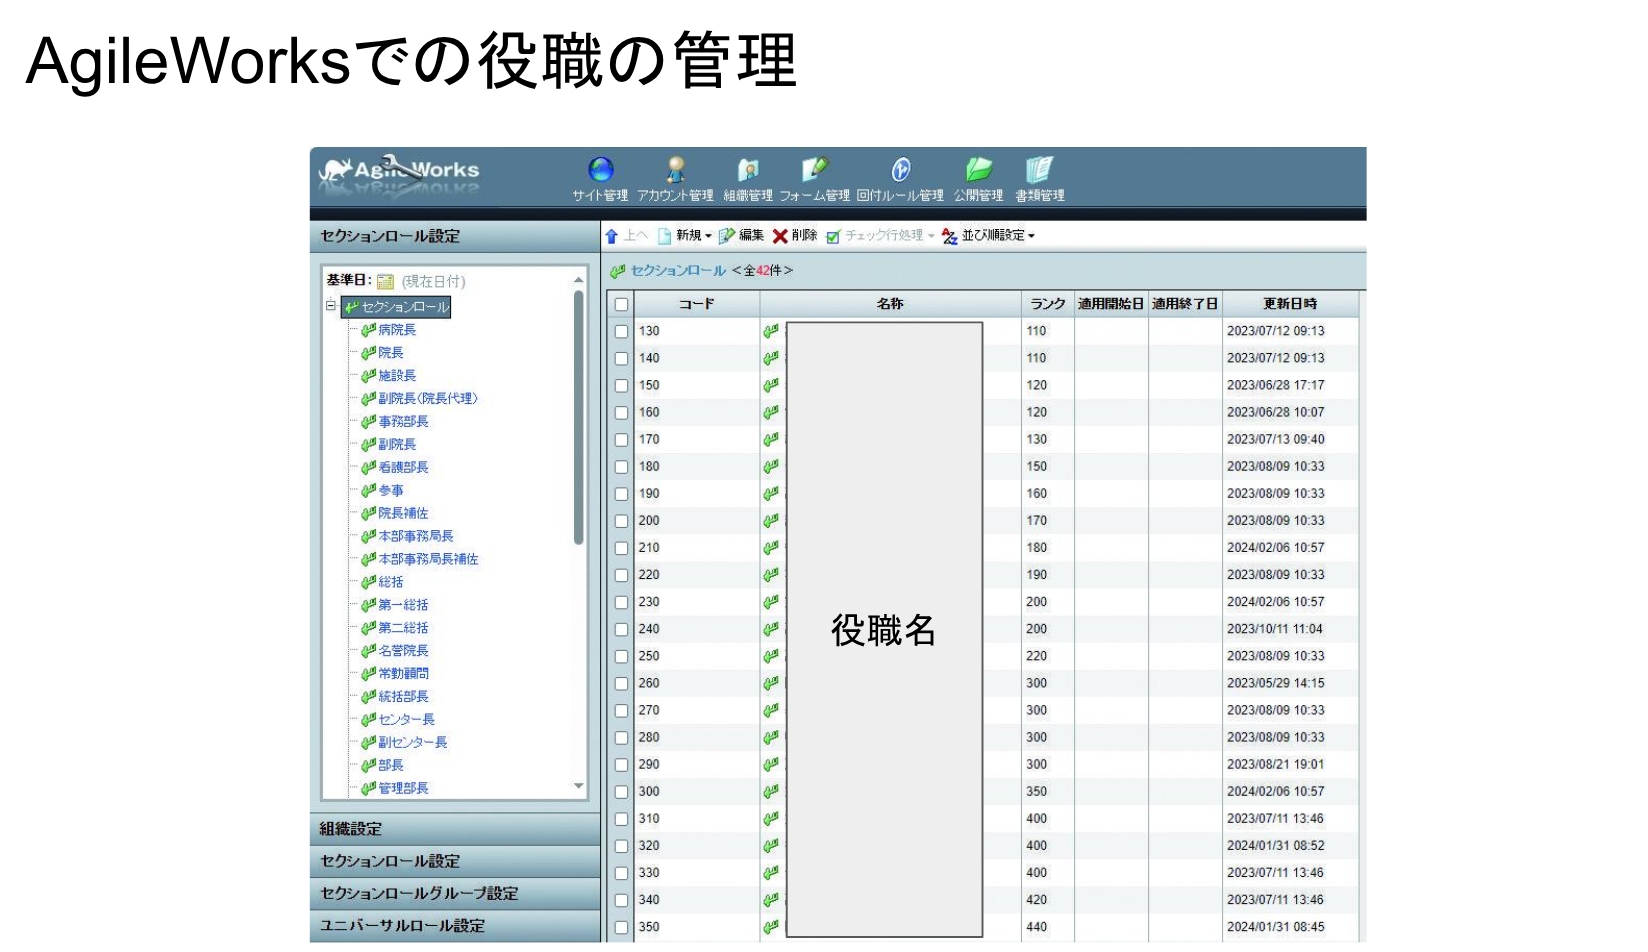Click the セクションロール breadcrumb link
Screen dimensions: 1648x952
point(678,271)
